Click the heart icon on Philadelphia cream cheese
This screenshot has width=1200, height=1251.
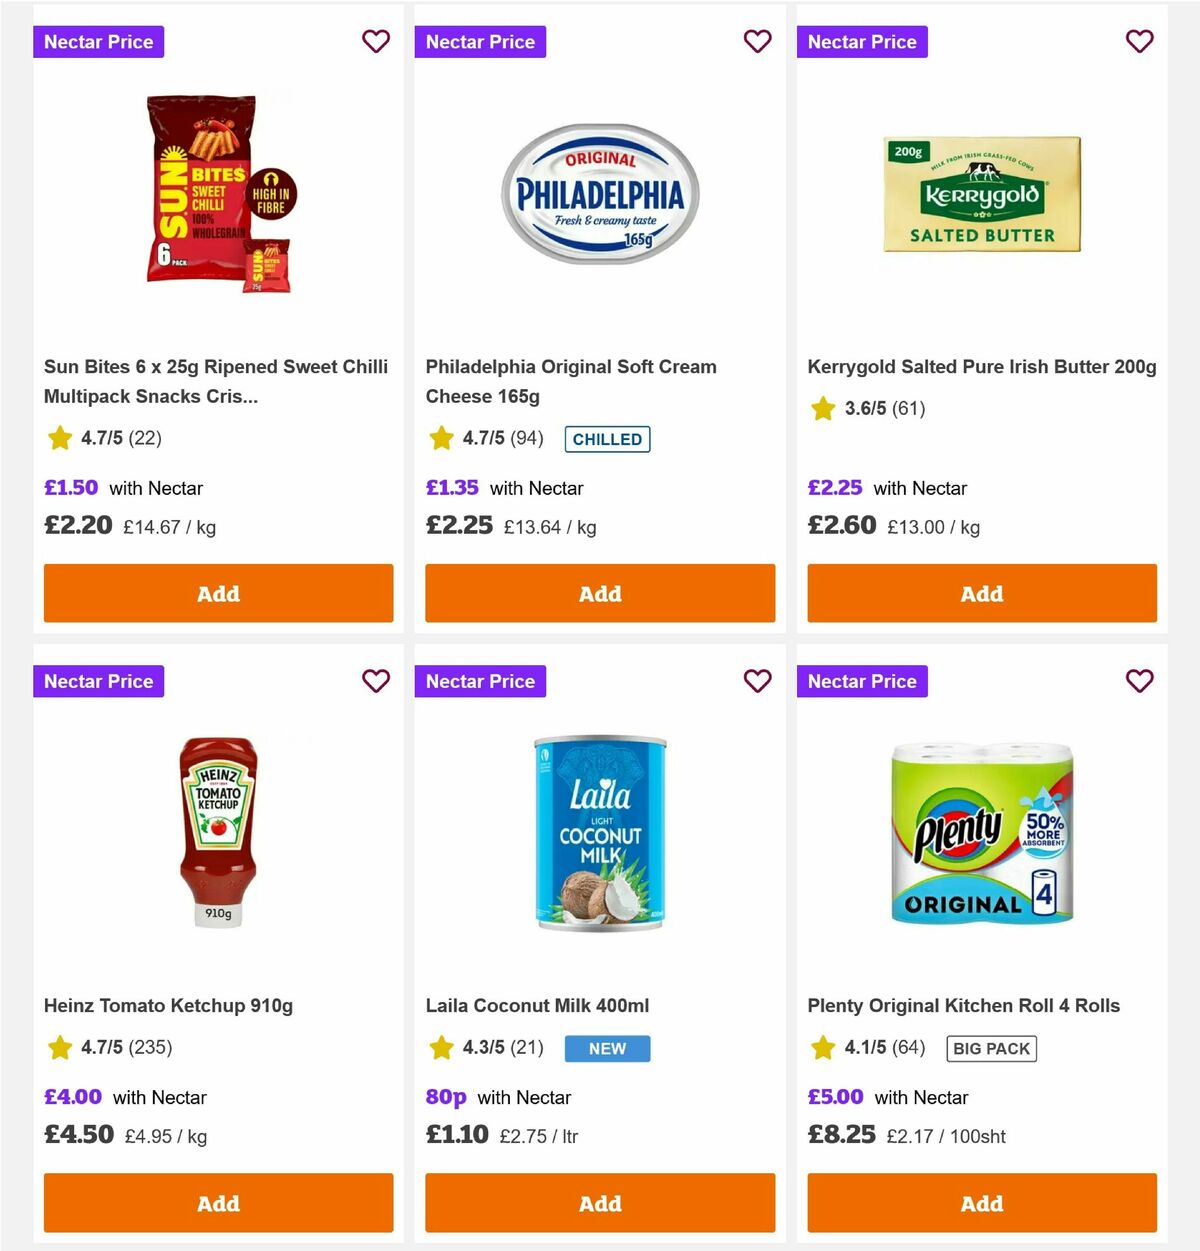pos(757,41)
